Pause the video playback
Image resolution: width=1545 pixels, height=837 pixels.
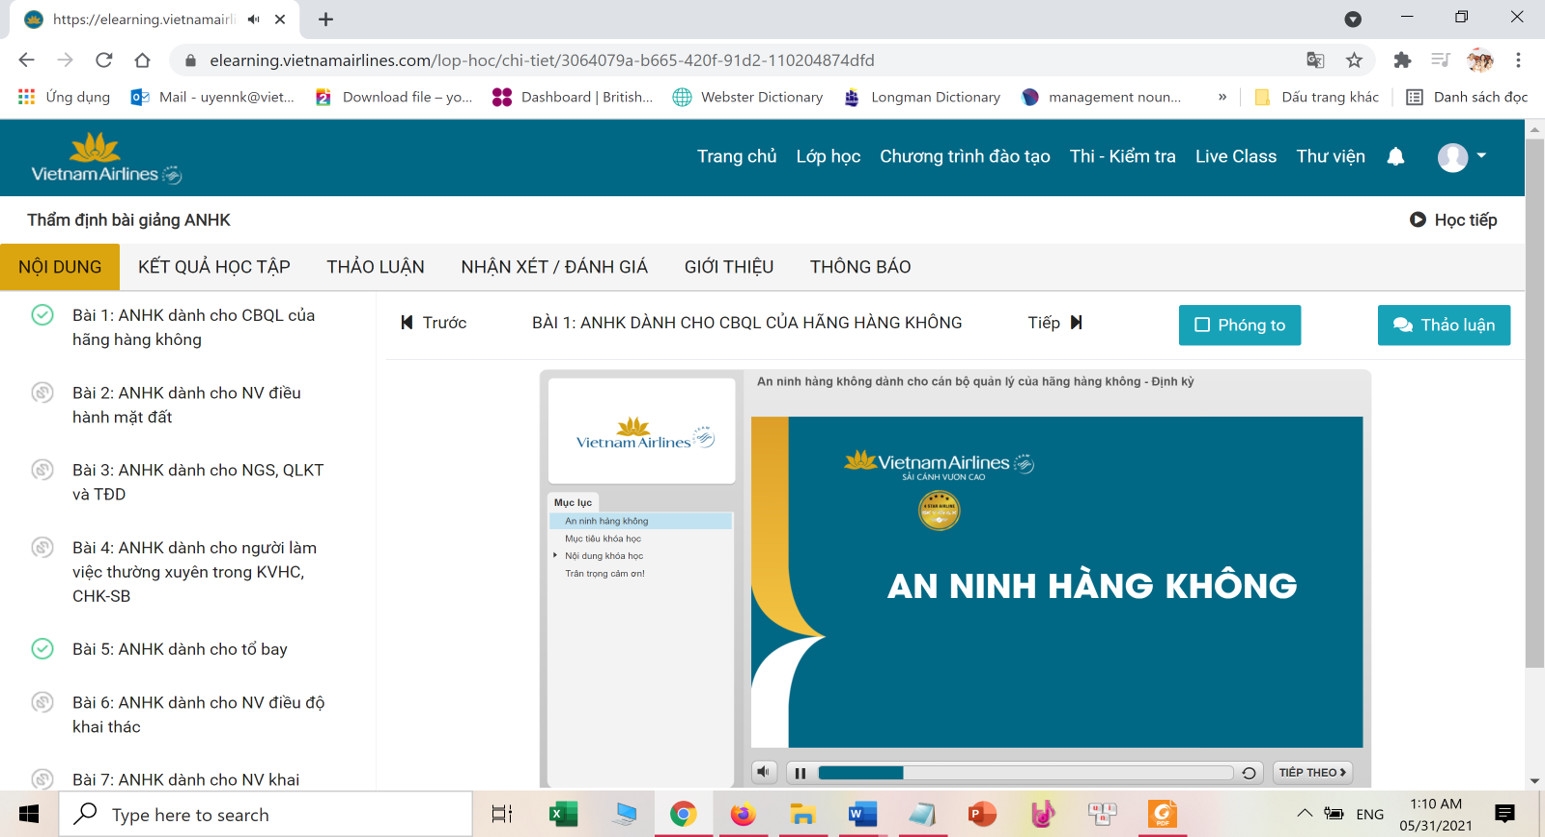click(800, 771)
